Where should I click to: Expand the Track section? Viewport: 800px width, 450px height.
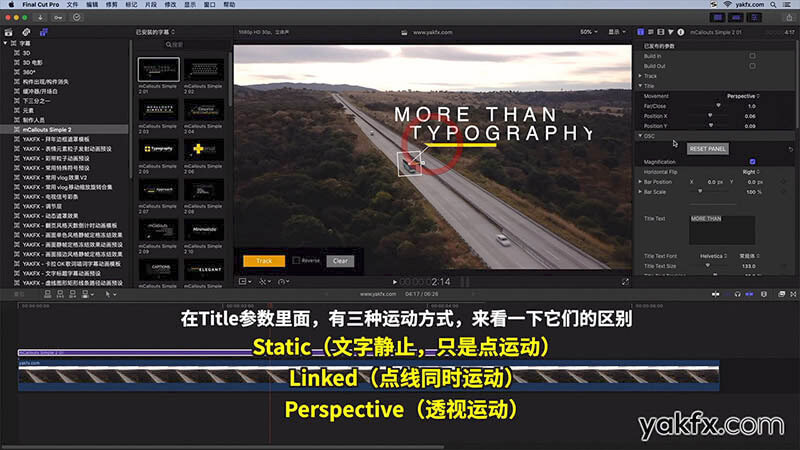pos(640,76)
